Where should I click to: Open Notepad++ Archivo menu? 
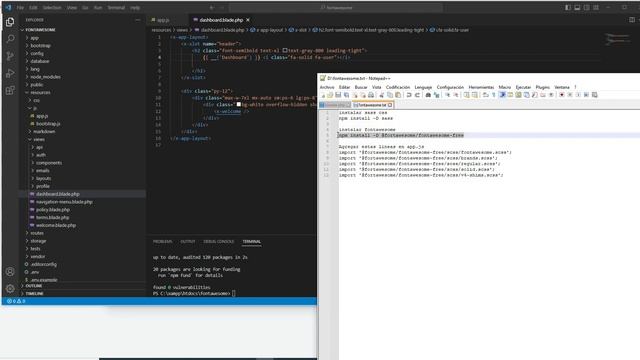click(327, 87)
